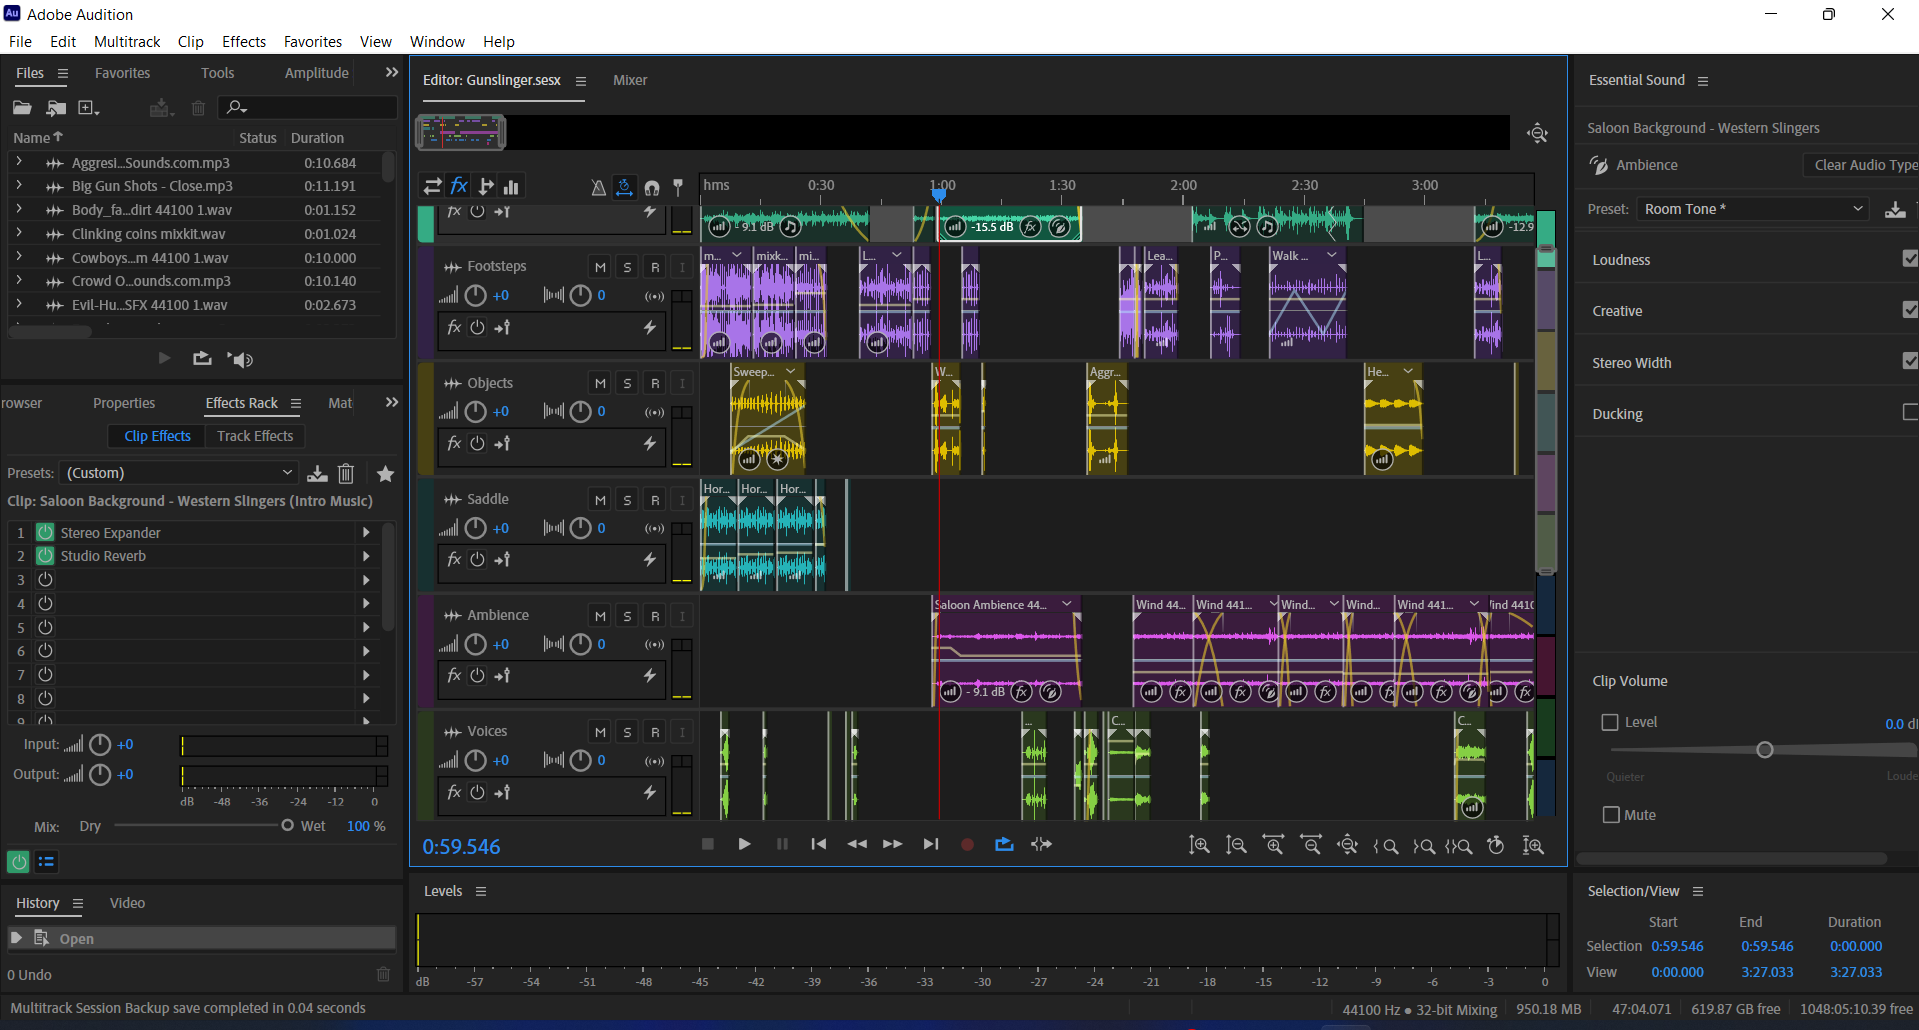
Task: Toggle Studio Reverb effect power
Action: 45,555
